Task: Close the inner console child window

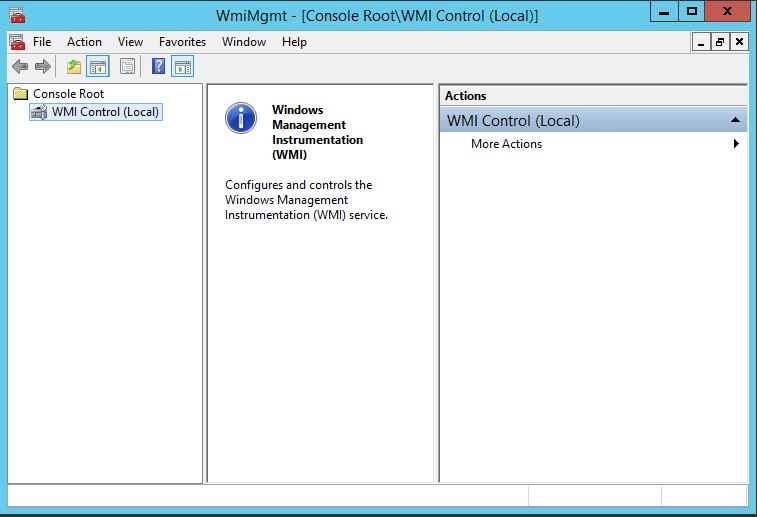Action: pyautogui.click(x=739, y=42)
